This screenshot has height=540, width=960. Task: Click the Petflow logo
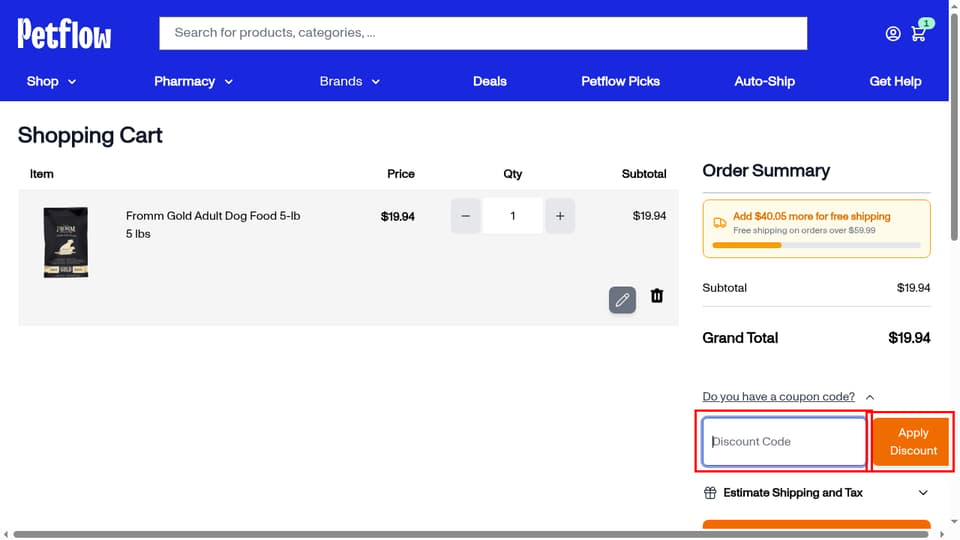tap(64, 33)
